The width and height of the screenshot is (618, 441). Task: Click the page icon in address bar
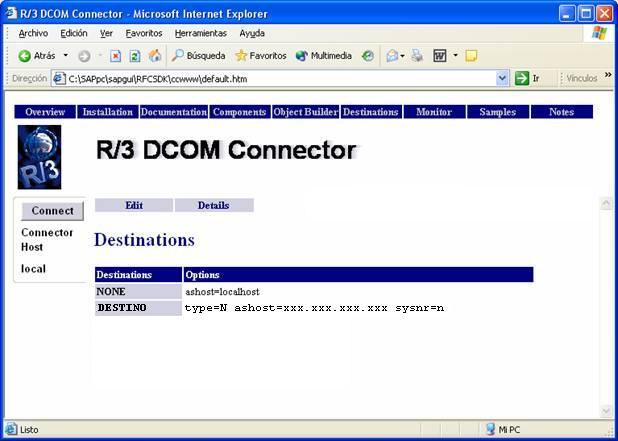59,79
